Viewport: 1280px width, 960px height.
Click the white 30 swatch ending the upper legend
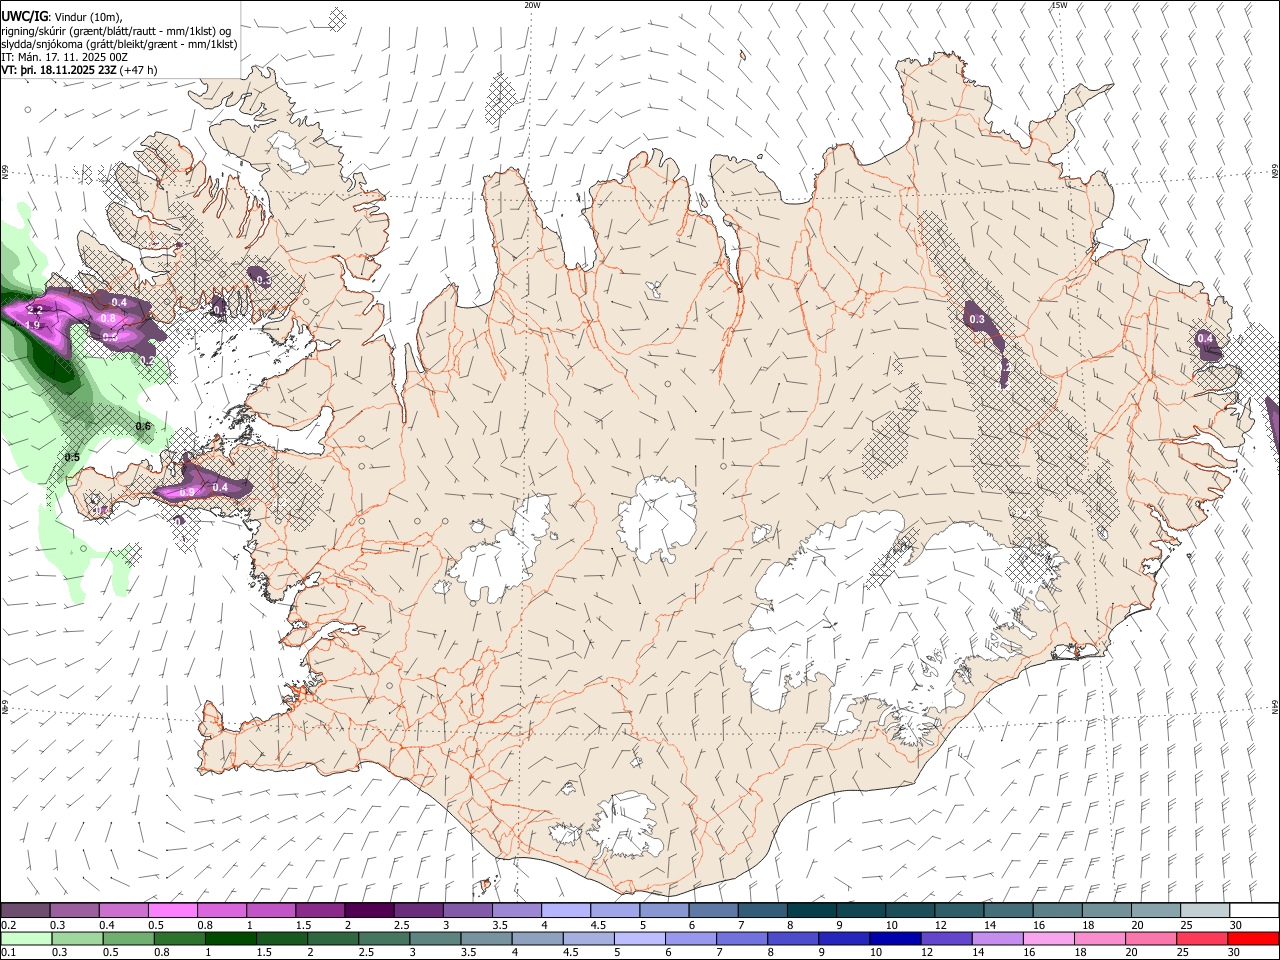point(1254,911)
